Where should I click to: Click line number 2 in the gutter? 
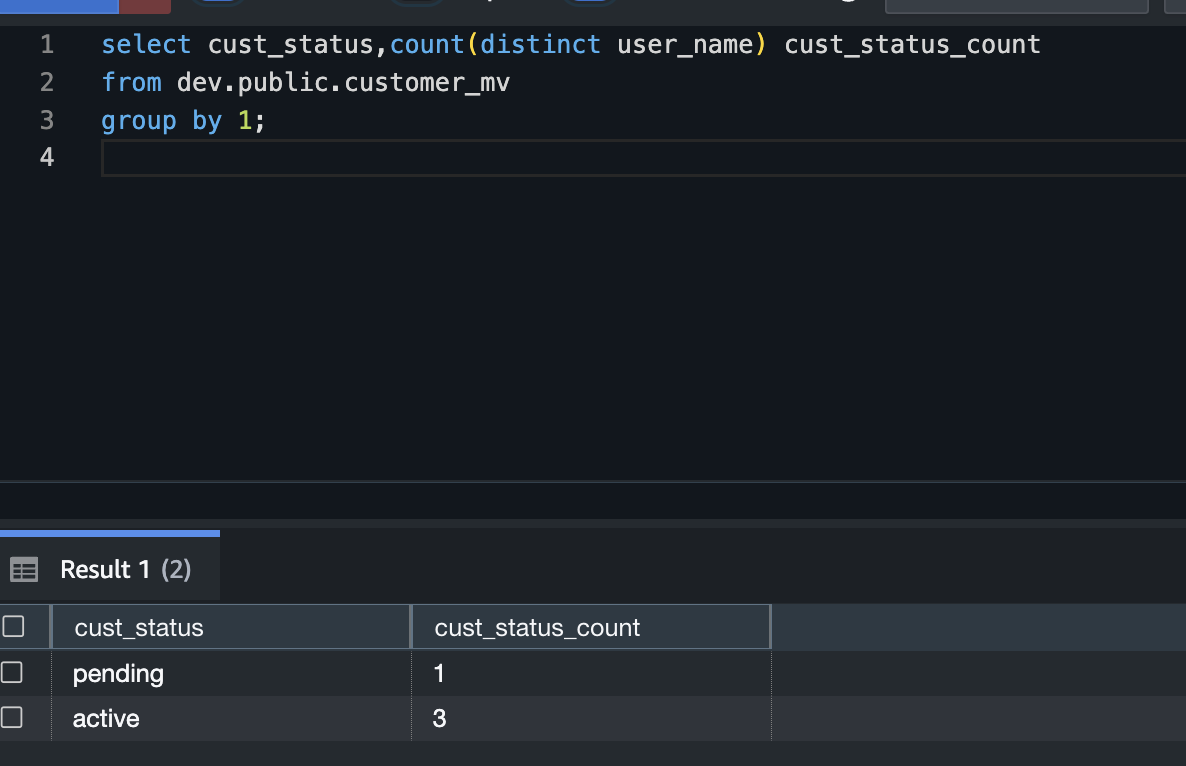47,82
